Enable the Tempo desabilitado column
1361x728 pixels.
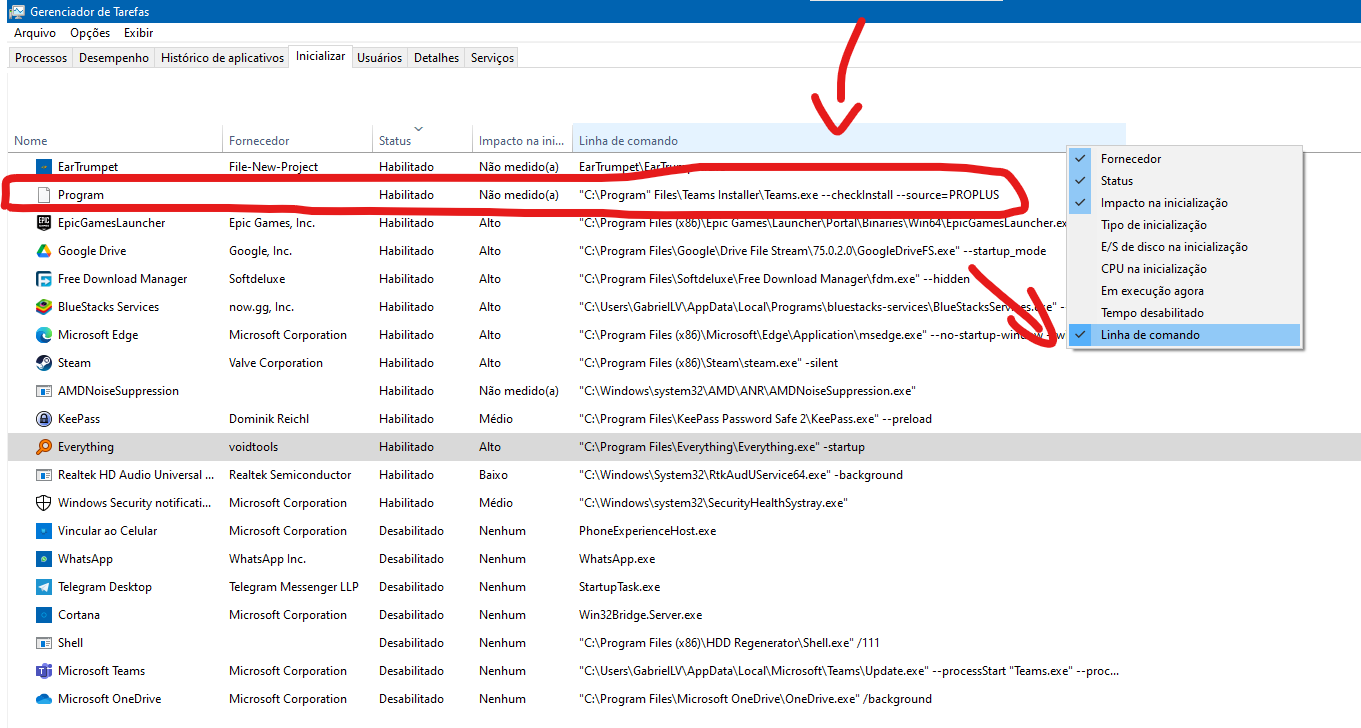pos(1185,313)
